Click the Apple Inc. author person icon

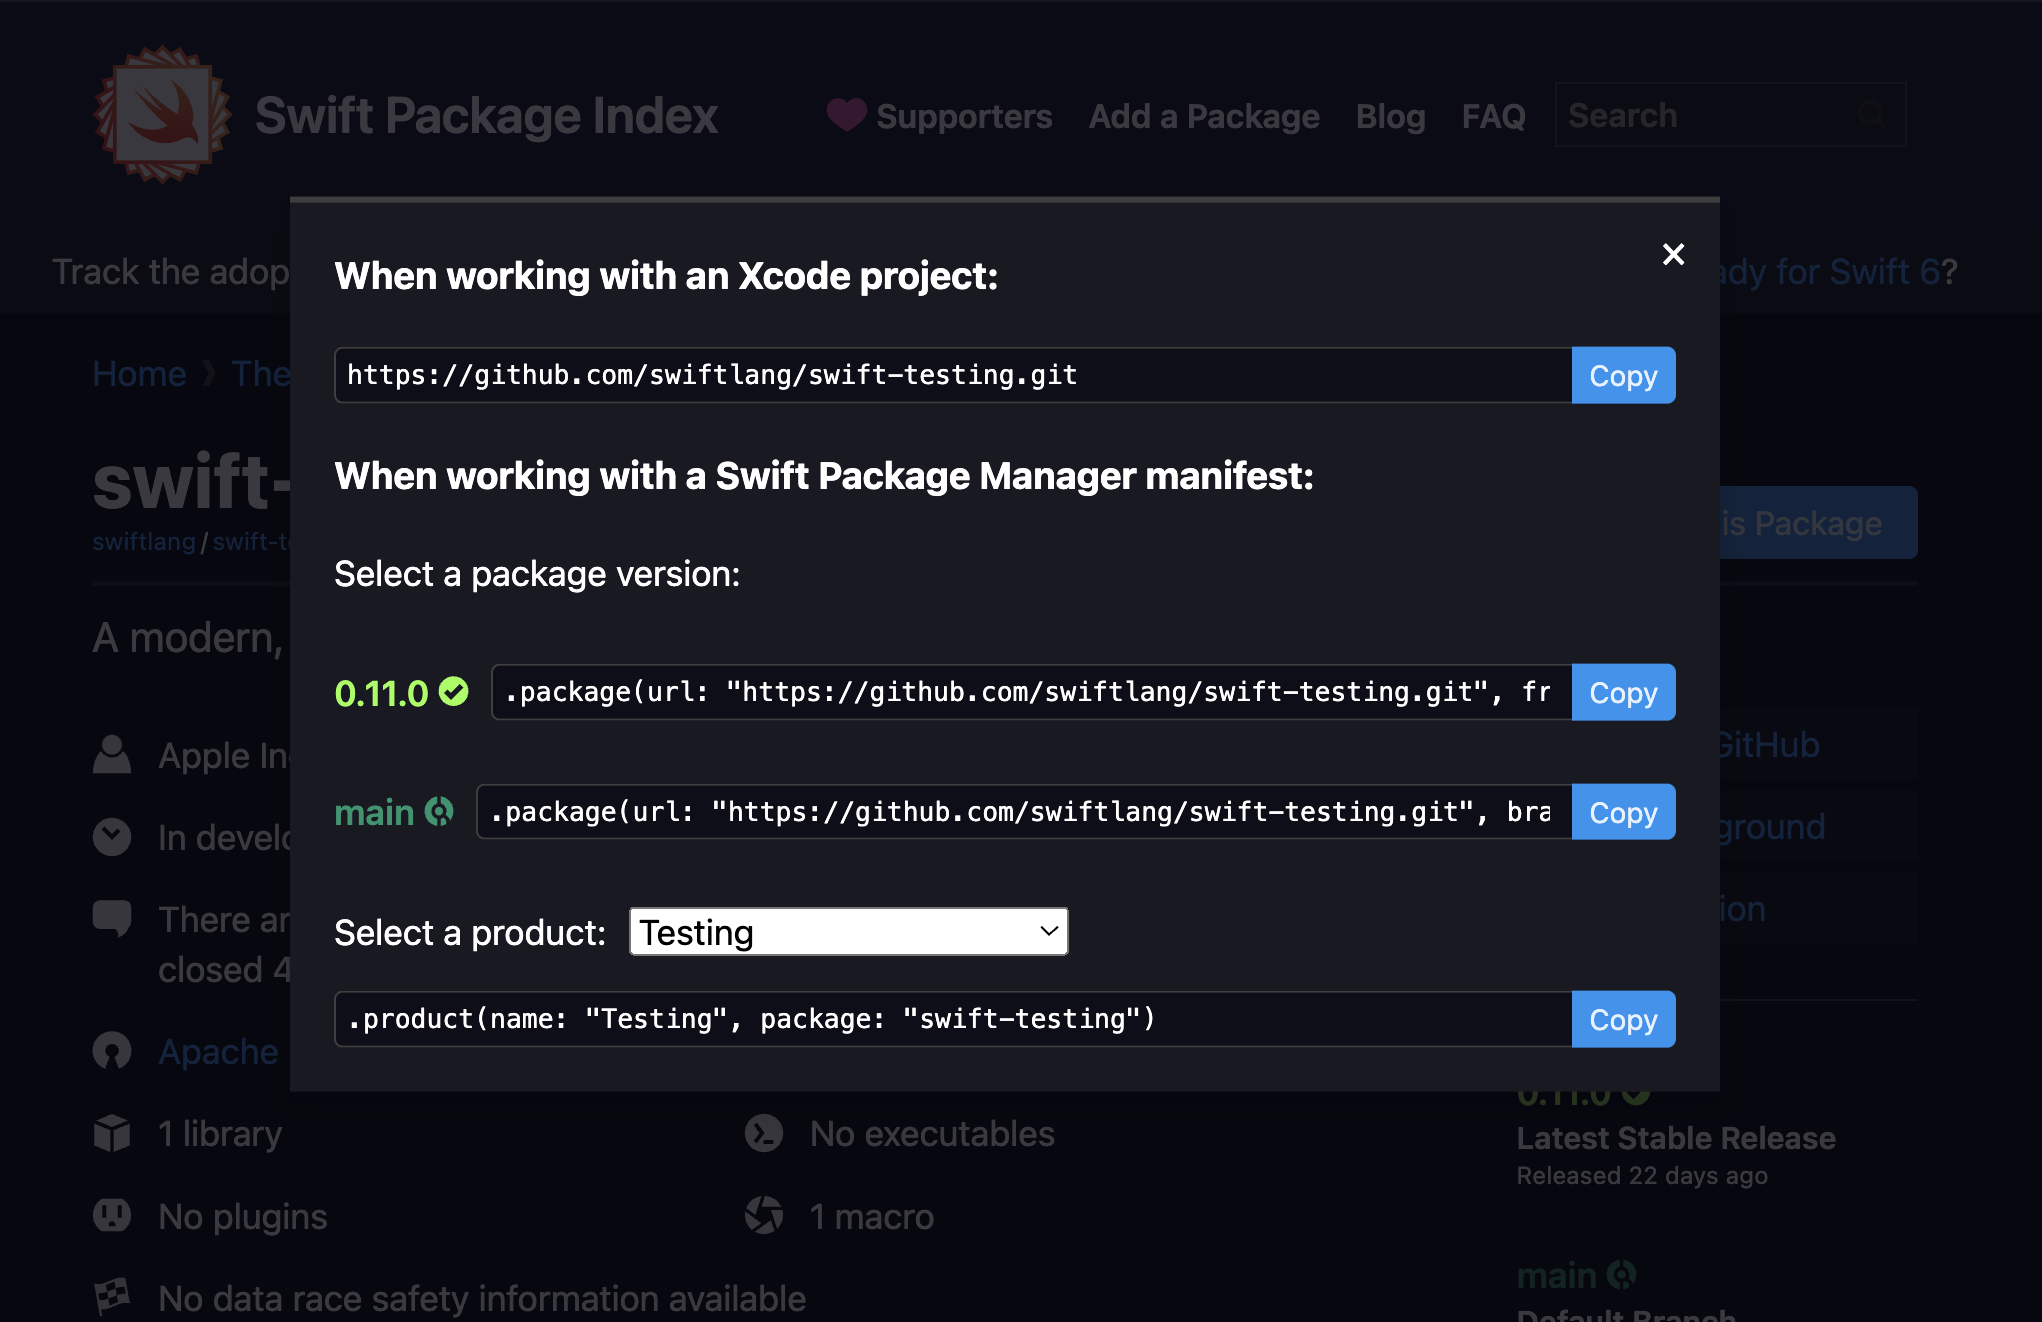112,755
